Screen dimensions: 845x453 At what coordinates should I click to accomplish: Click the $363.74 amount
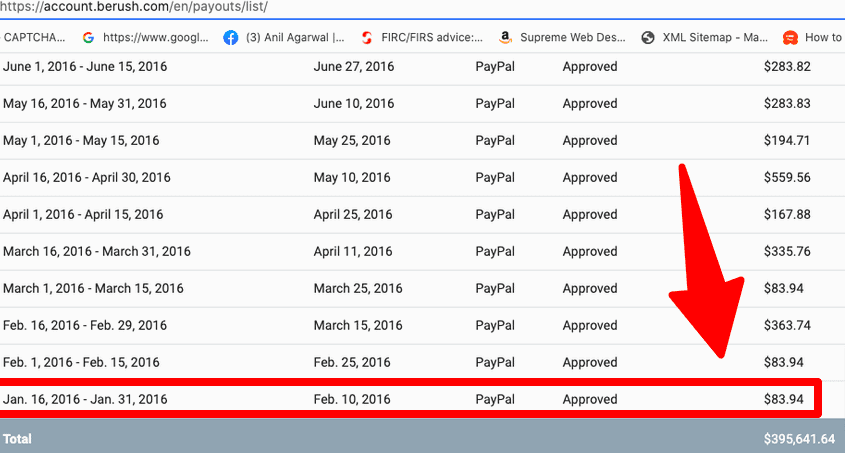point(787,325)
